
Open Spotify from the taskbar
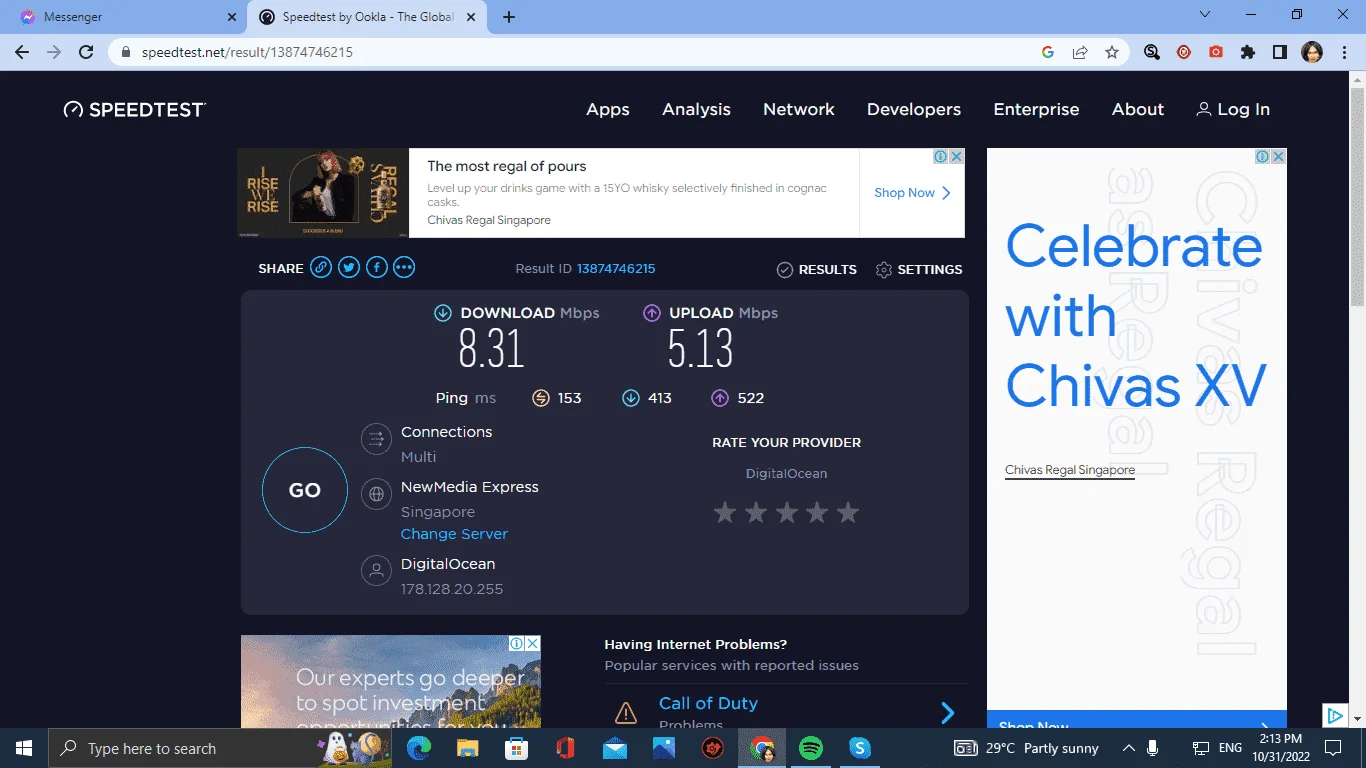811,748
